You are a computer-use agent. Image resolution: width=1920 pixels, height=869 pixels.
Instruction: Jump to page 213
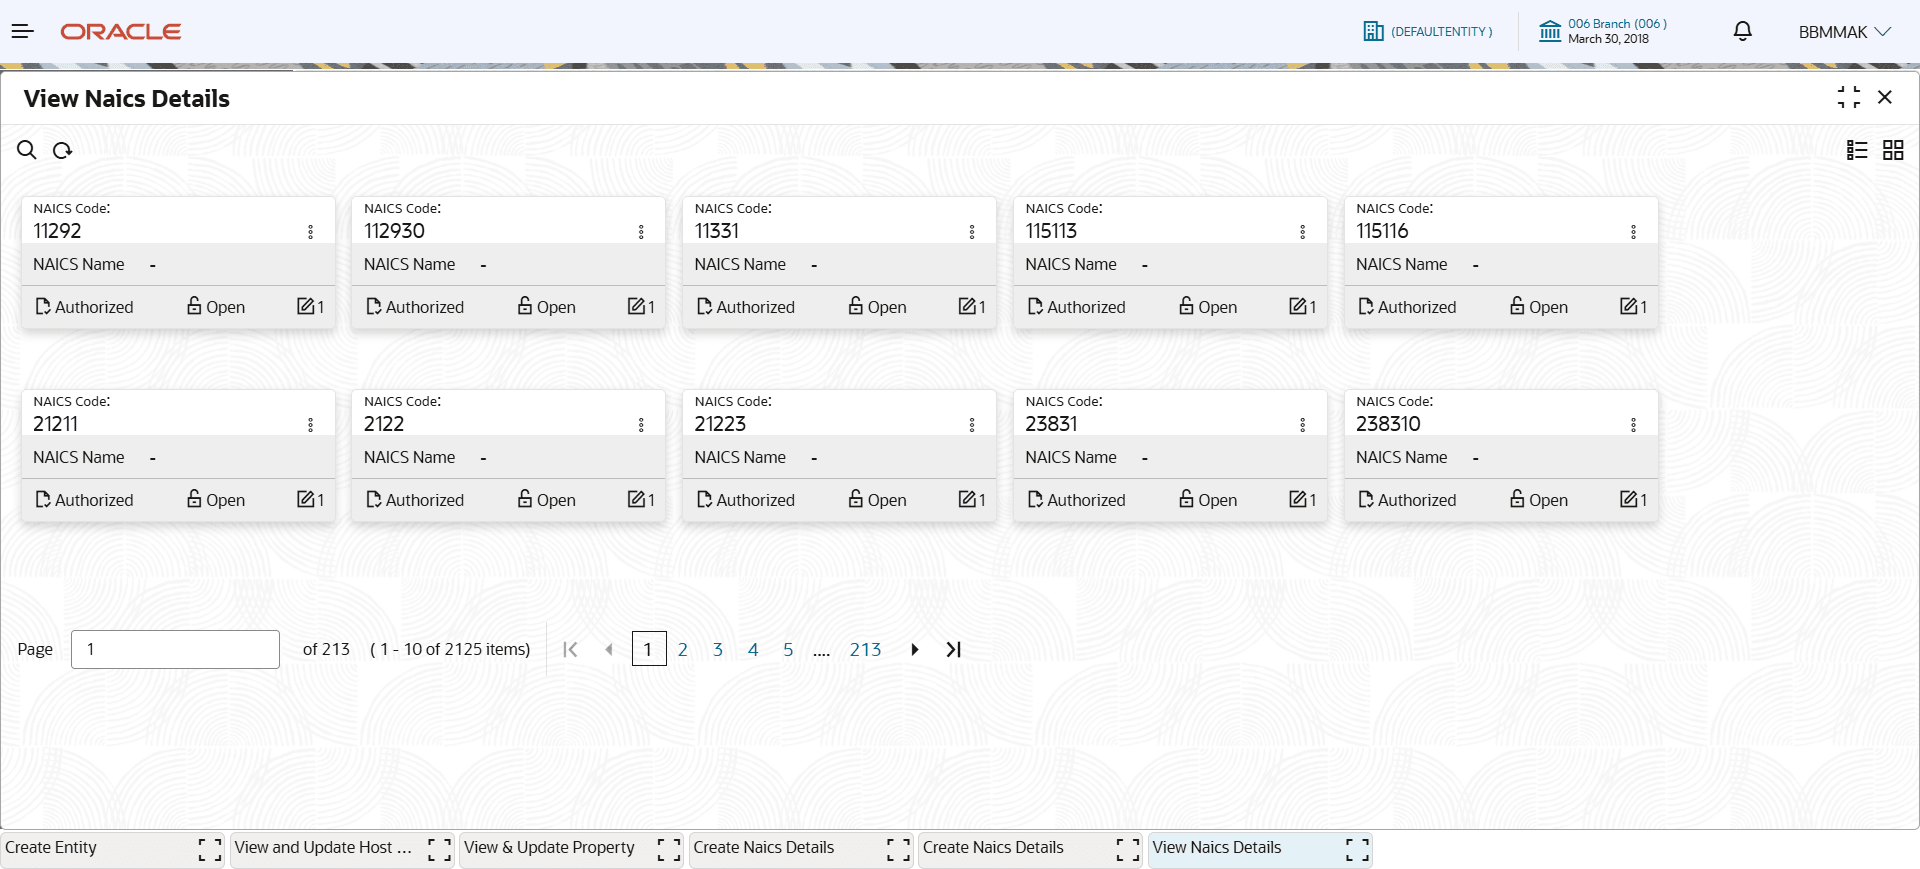866,650
